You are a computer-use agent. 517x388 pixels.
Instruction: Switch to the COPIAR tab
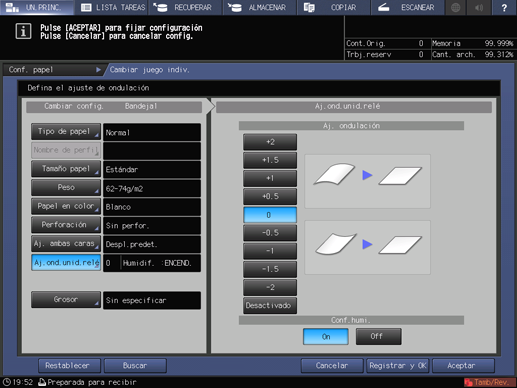tap(334, 7)
